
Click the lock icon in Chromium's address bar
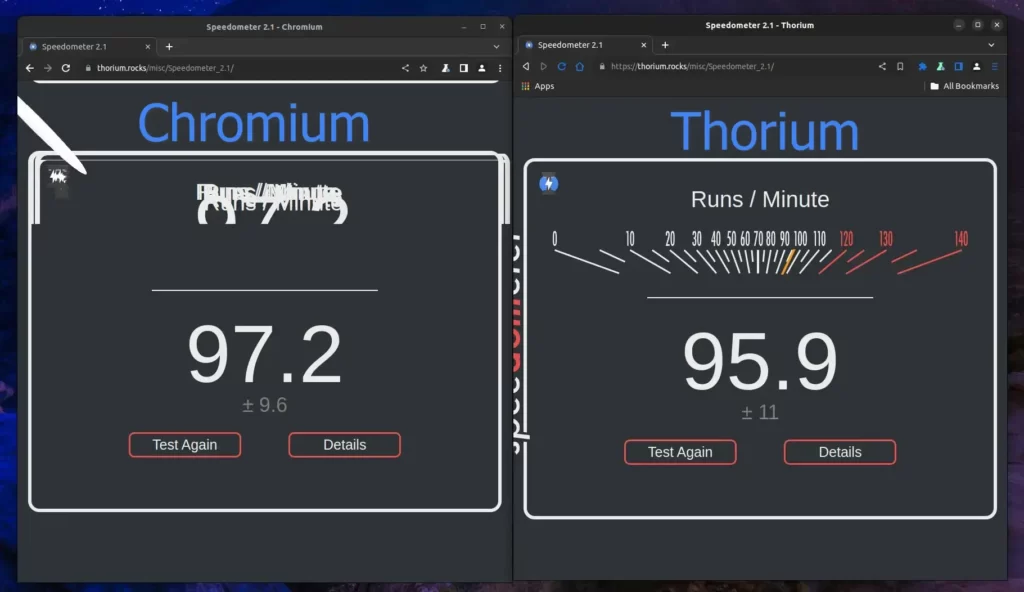coord(88,68)
